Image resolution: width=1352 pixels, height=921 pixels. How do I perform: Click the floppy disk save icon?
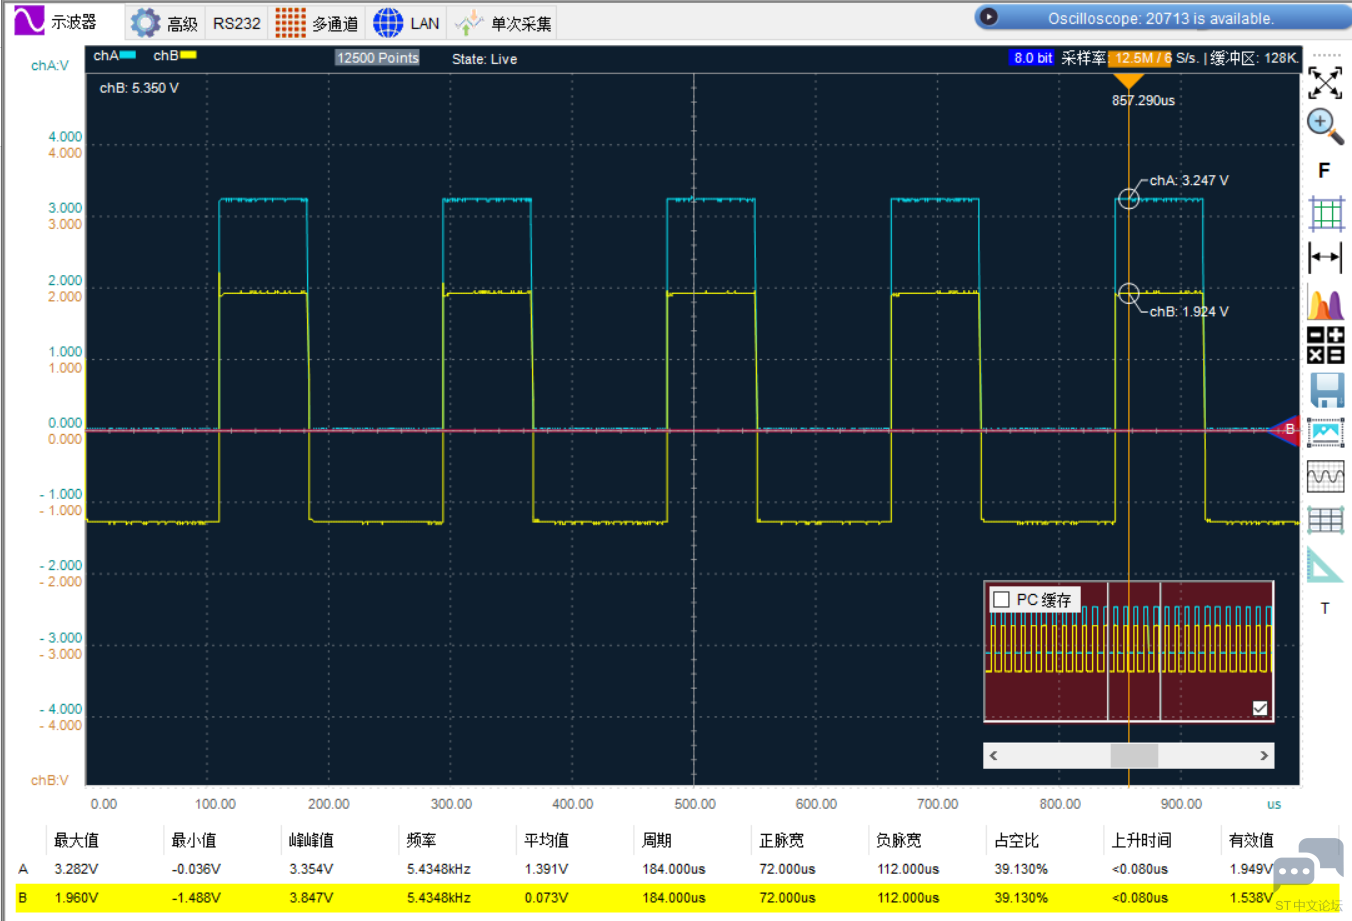point(1326,390)
